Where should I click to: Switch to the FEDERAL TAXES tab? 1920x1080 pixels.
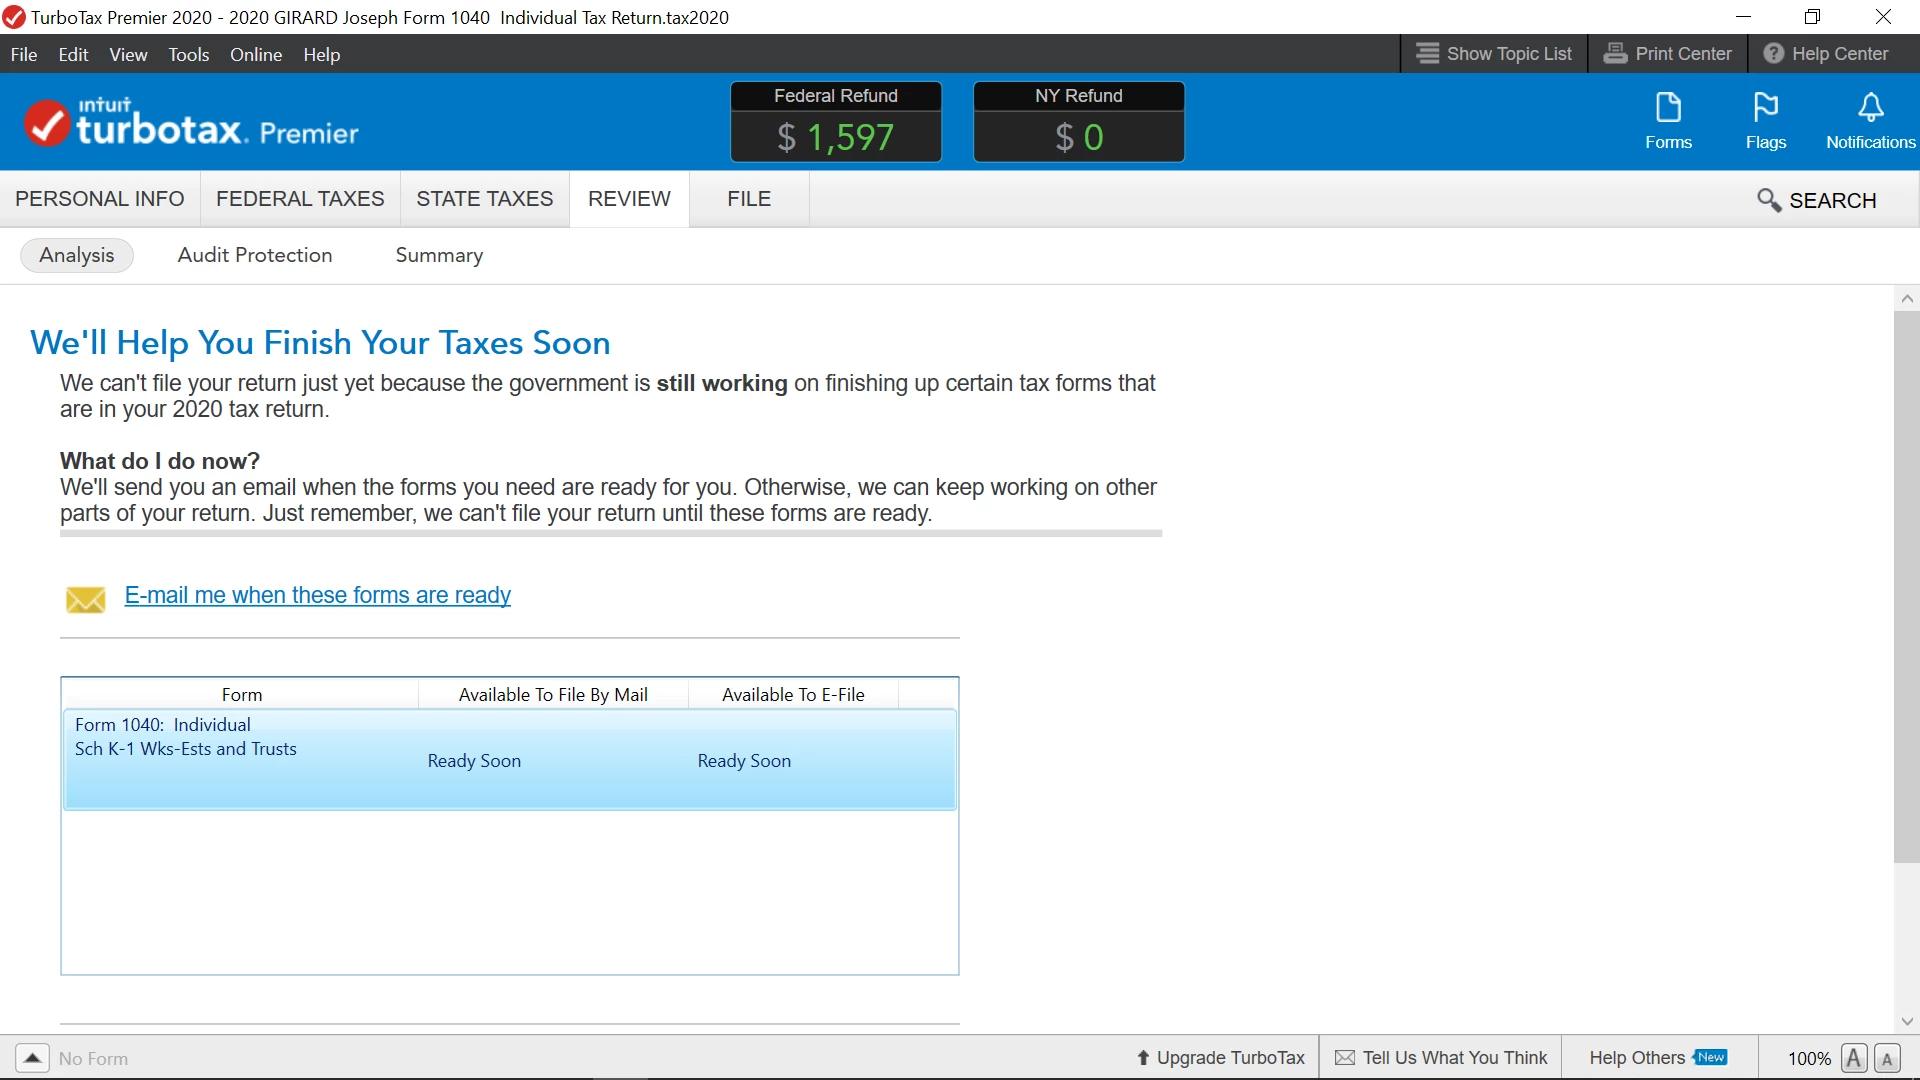coord(300,199)
